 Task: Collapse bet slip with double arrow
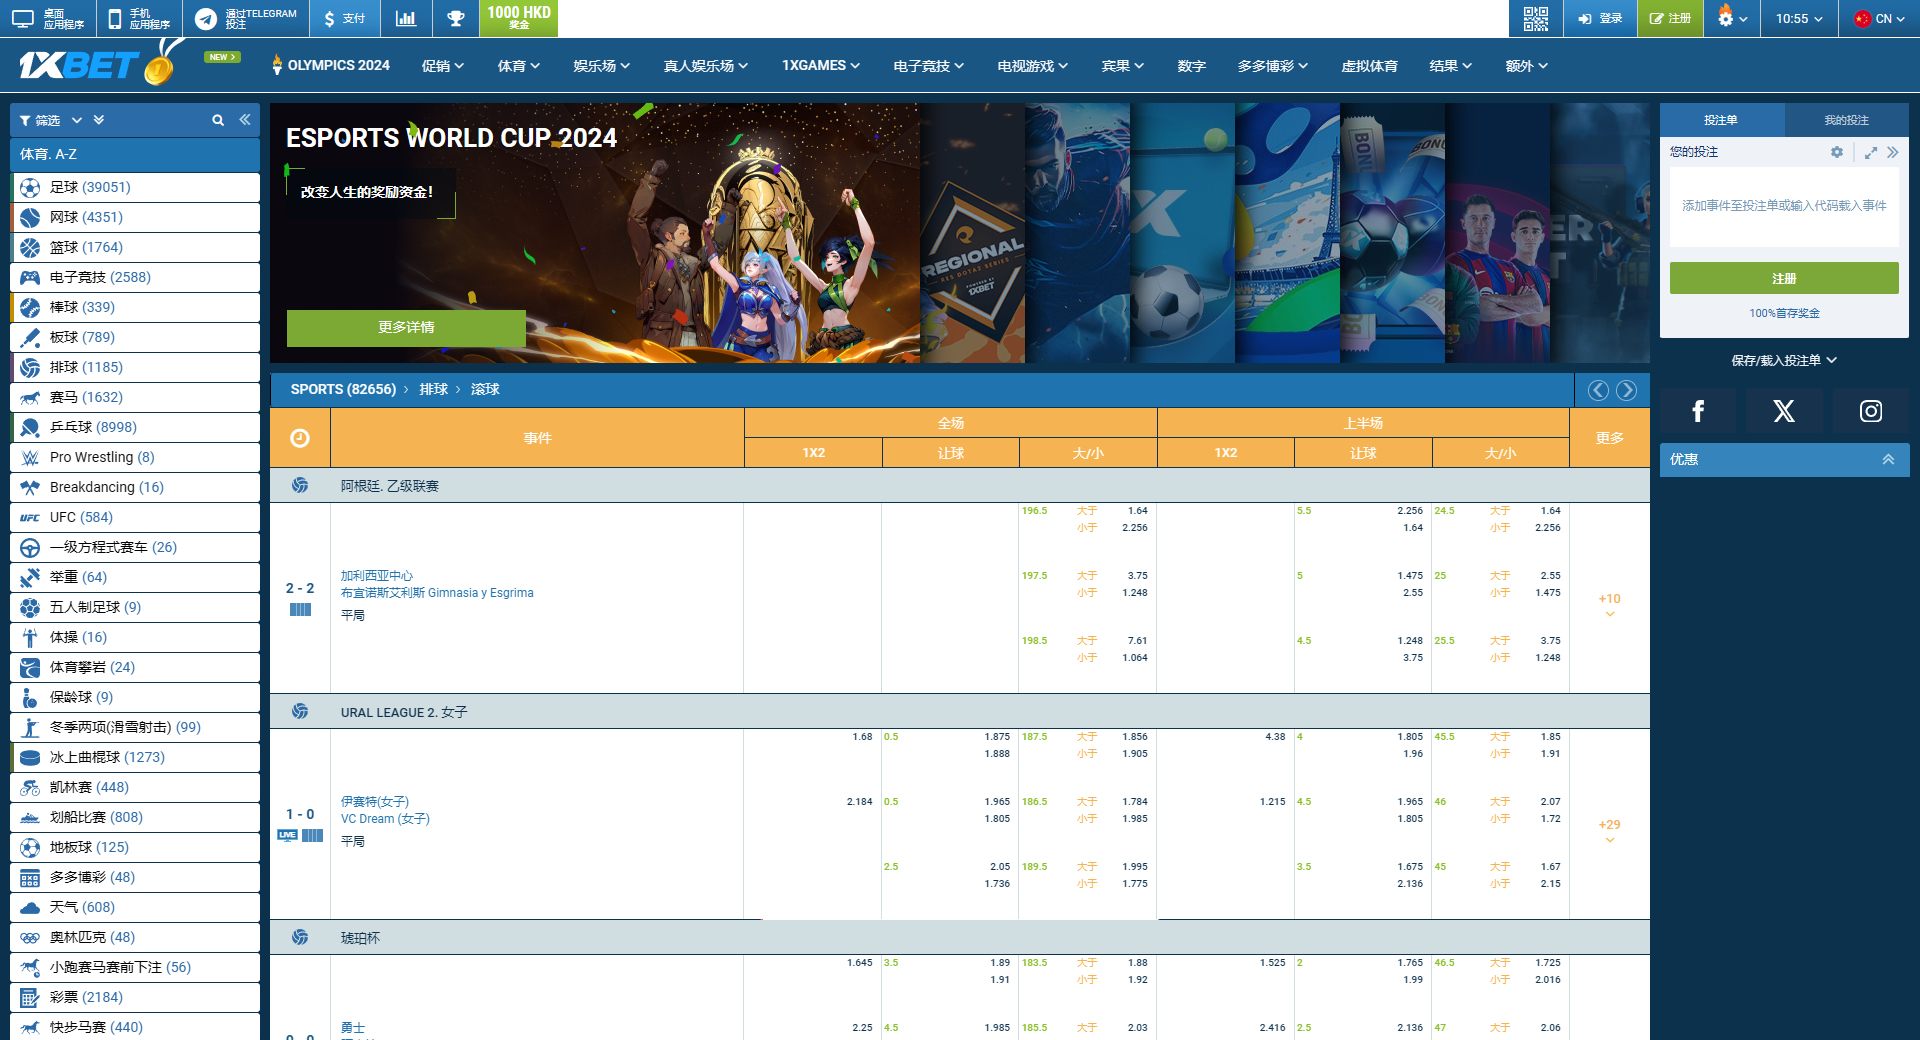click(1892, 153)
